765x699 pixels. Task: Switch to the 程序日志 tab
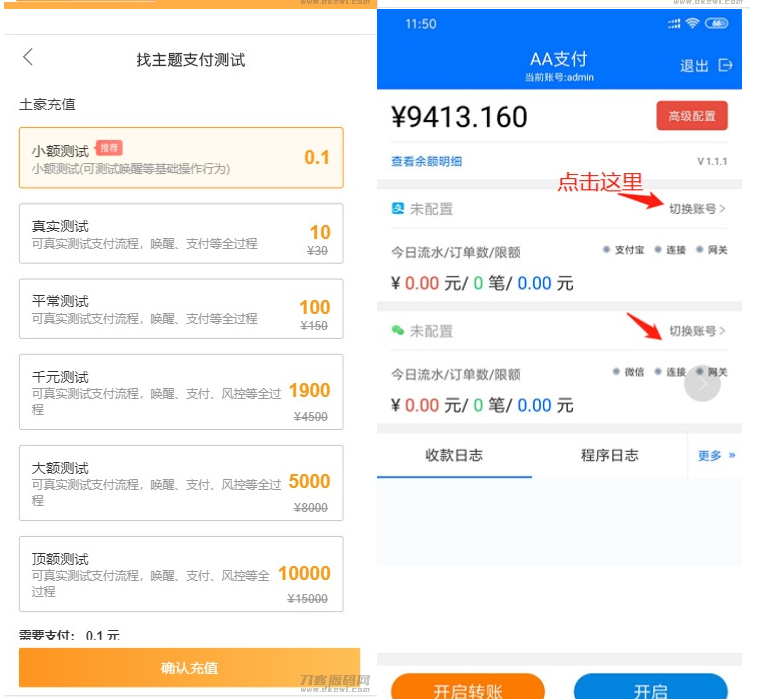pyautogui.click(x=609, y=456)
